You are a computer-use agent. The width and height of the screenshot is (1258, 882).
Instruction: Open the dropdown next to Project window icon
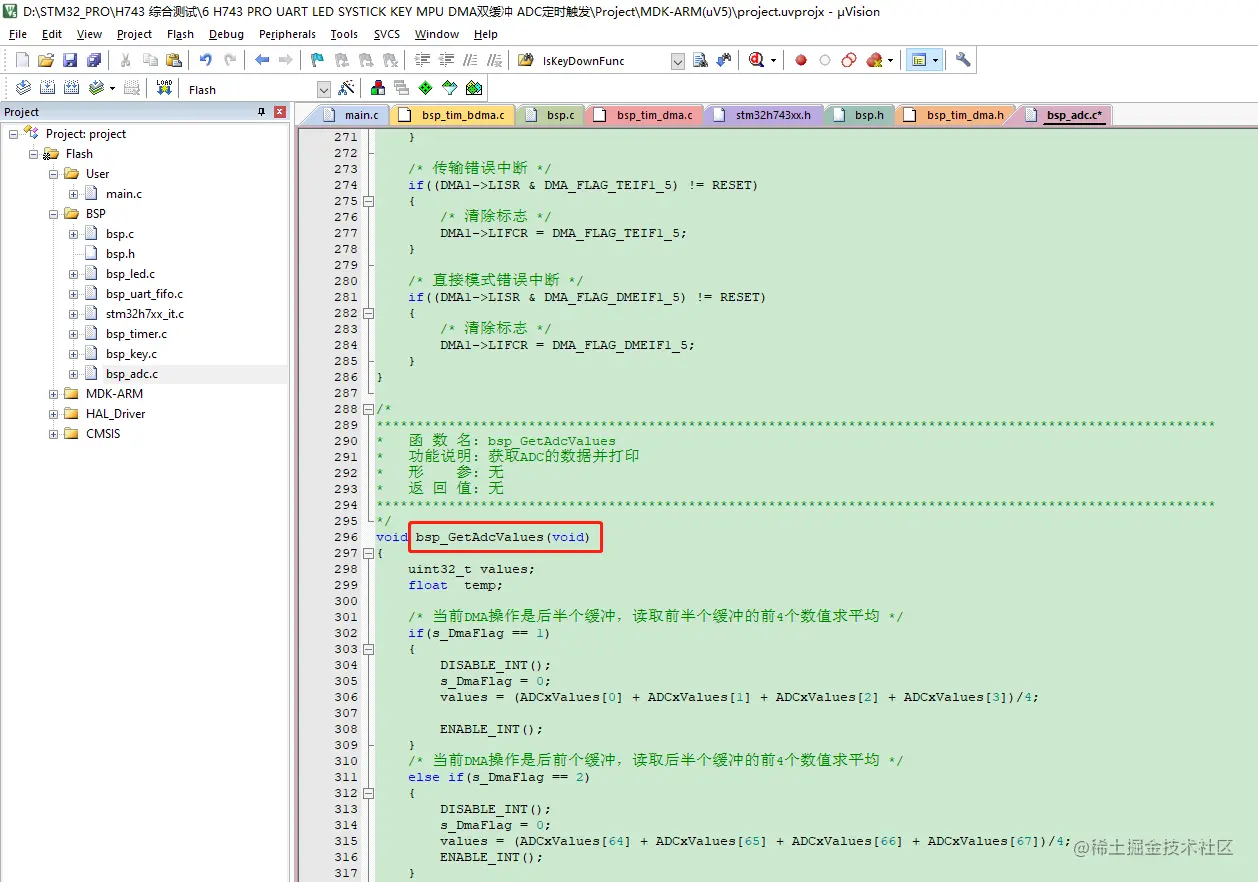(935, 61)
